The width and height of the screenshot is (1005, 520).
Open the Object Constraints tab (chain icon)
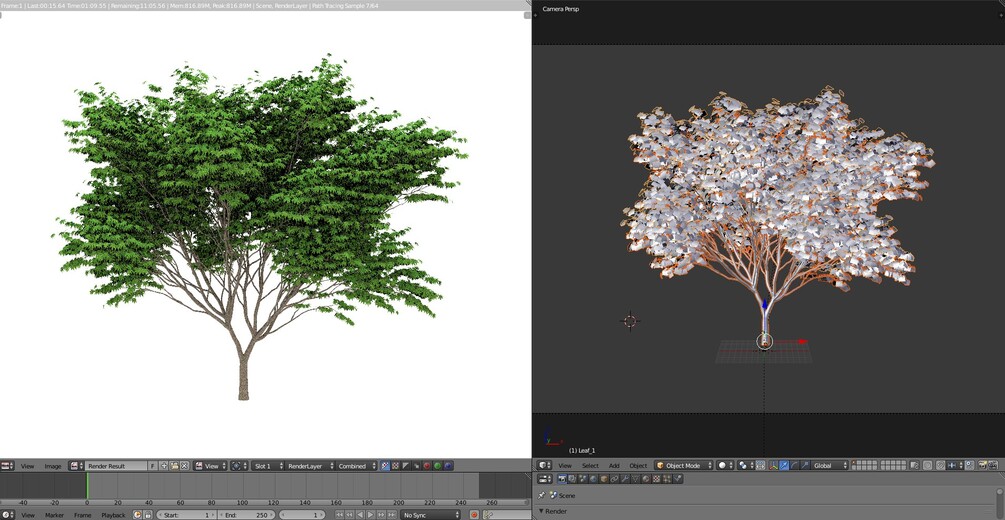point(614,479)
